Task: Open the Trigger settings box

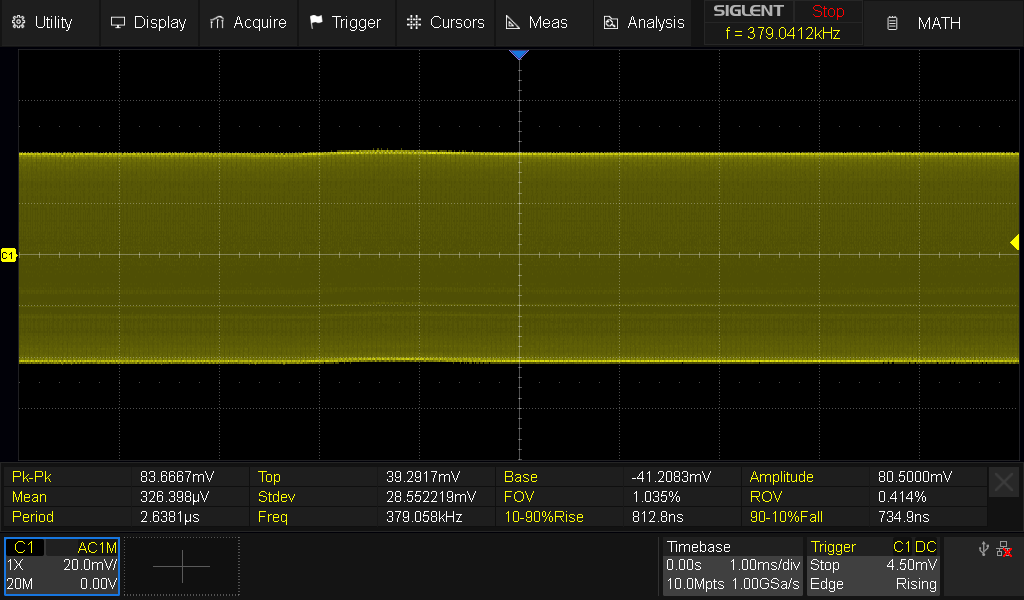Action: 874,566
